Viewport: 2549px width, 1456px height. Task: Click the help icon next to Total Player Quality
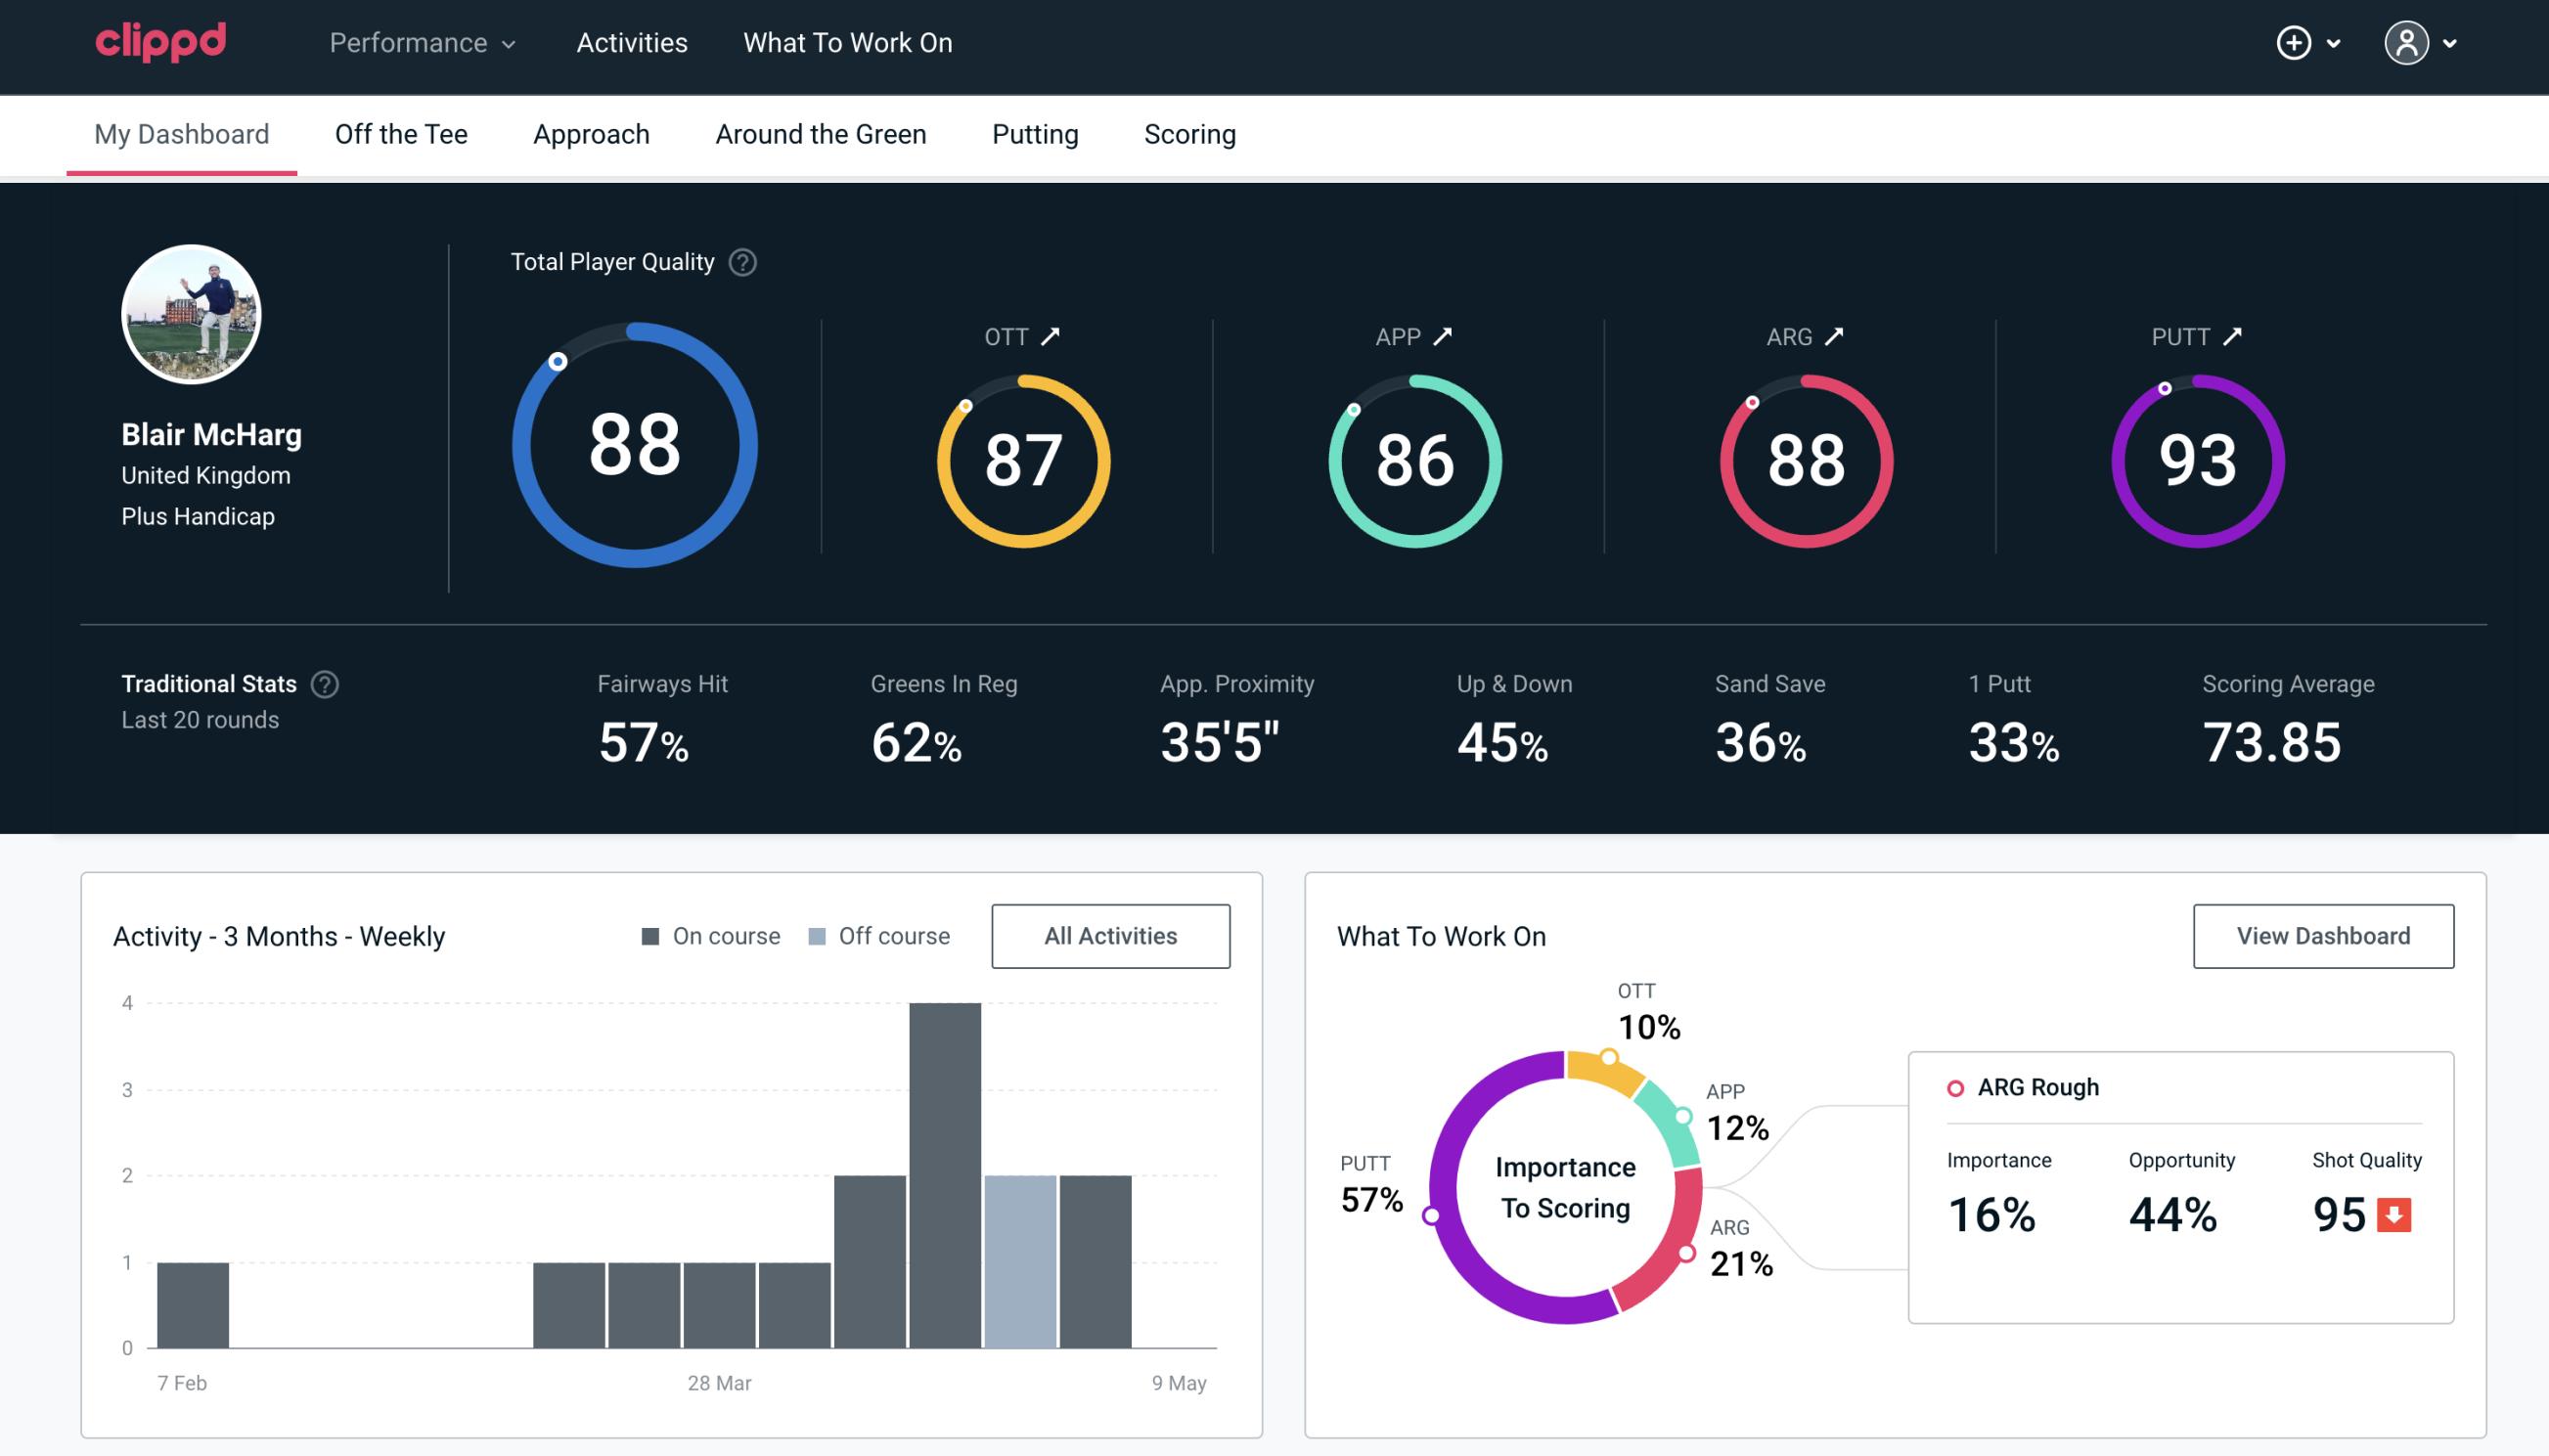[740, 262]
